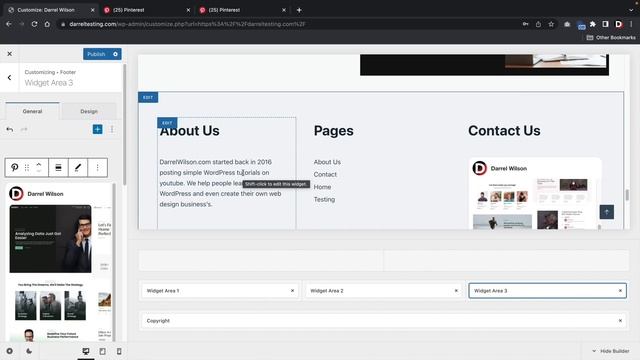The width and height of the screenshot is (640, 360).
Task: Open customizer gear at bottom left
Action: [x=9, y=351]
